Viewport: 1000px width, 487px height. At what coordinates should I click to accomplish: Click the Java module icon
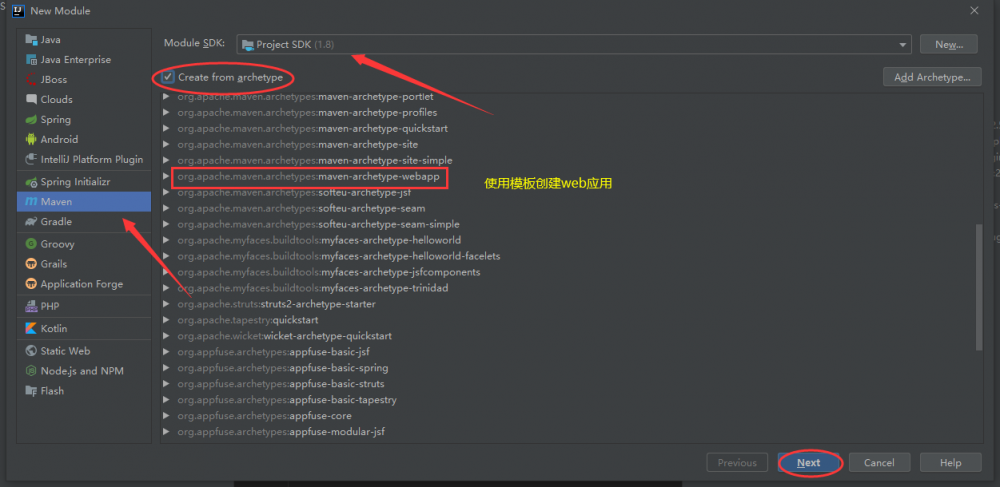click(x=31, y=40)
